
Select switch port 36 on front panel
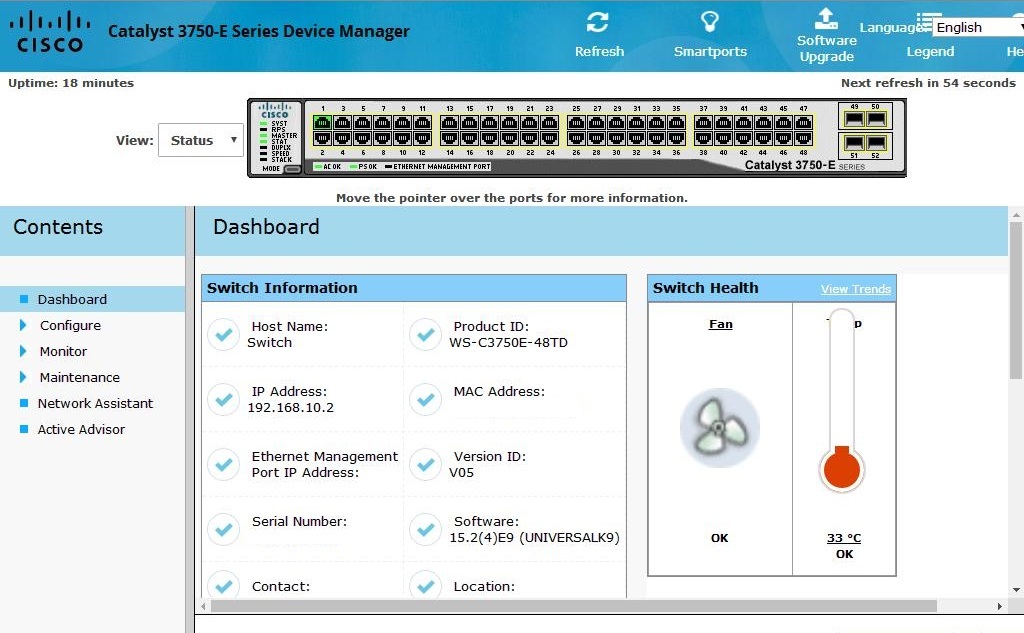click(677, 138)
